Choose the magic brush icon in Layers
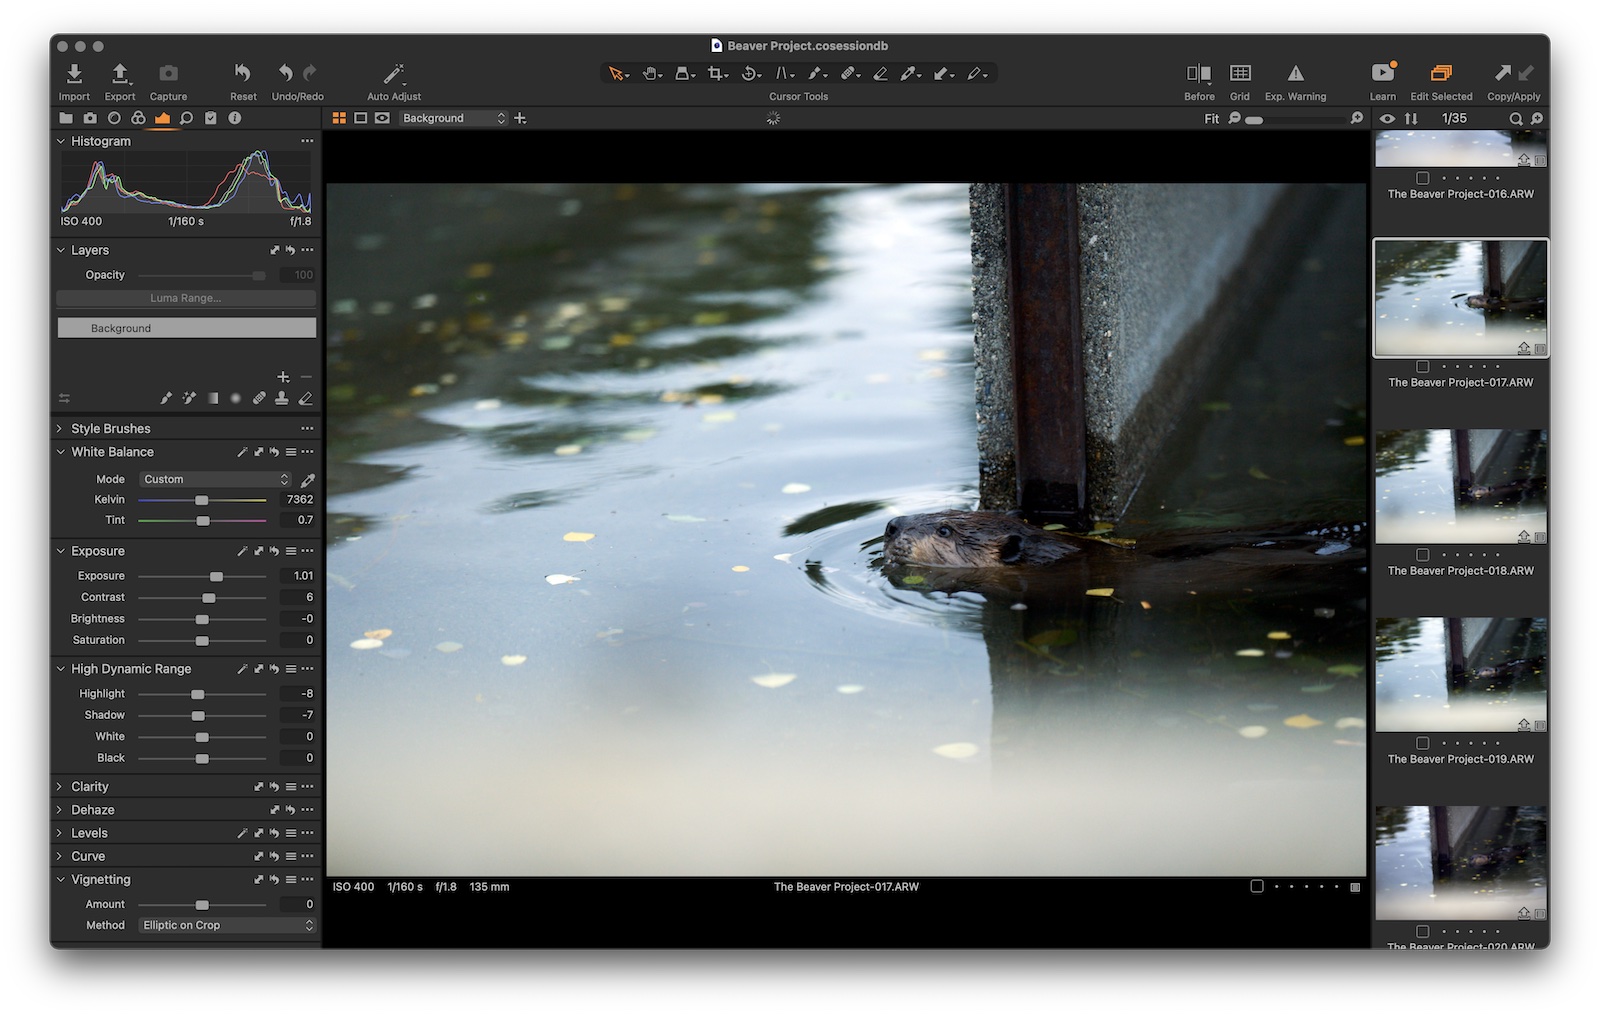This screenshot has width=1600, height=1015. (189, 398)
